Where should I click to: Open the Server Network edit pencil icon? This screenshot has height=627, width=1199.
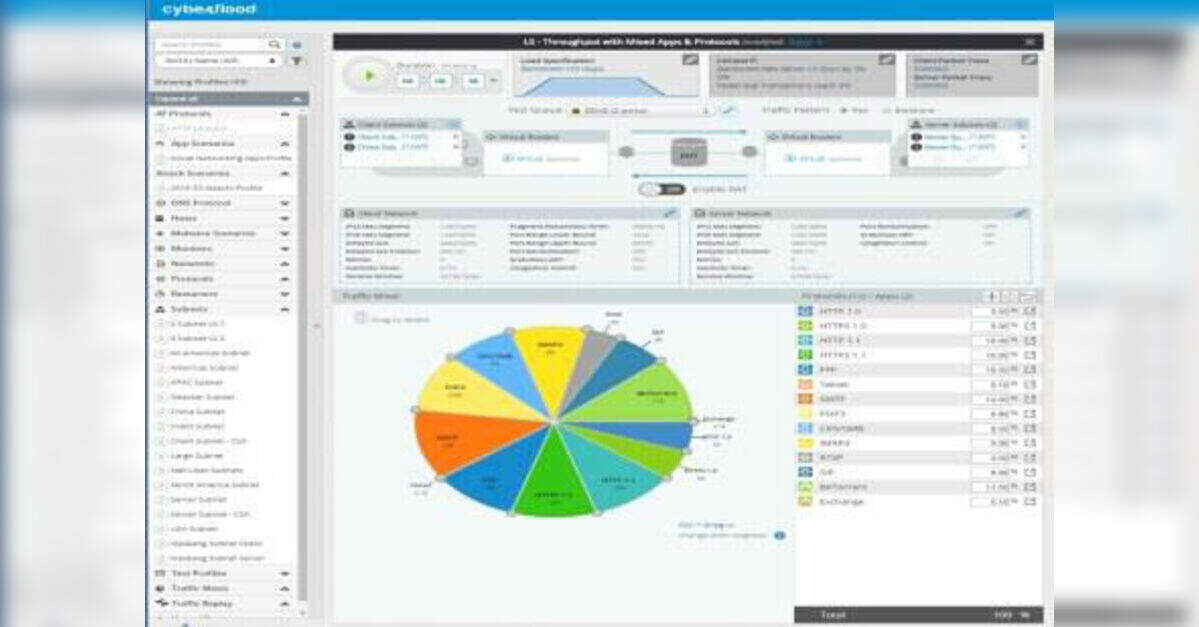pos(1020,213)
